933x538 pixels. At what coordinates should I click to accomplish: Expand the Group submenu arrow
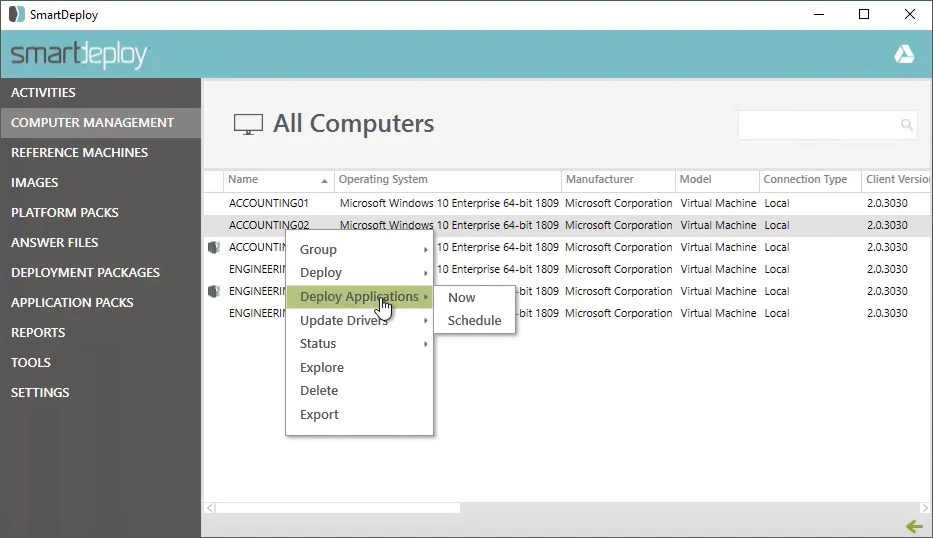tap(425, 250)
